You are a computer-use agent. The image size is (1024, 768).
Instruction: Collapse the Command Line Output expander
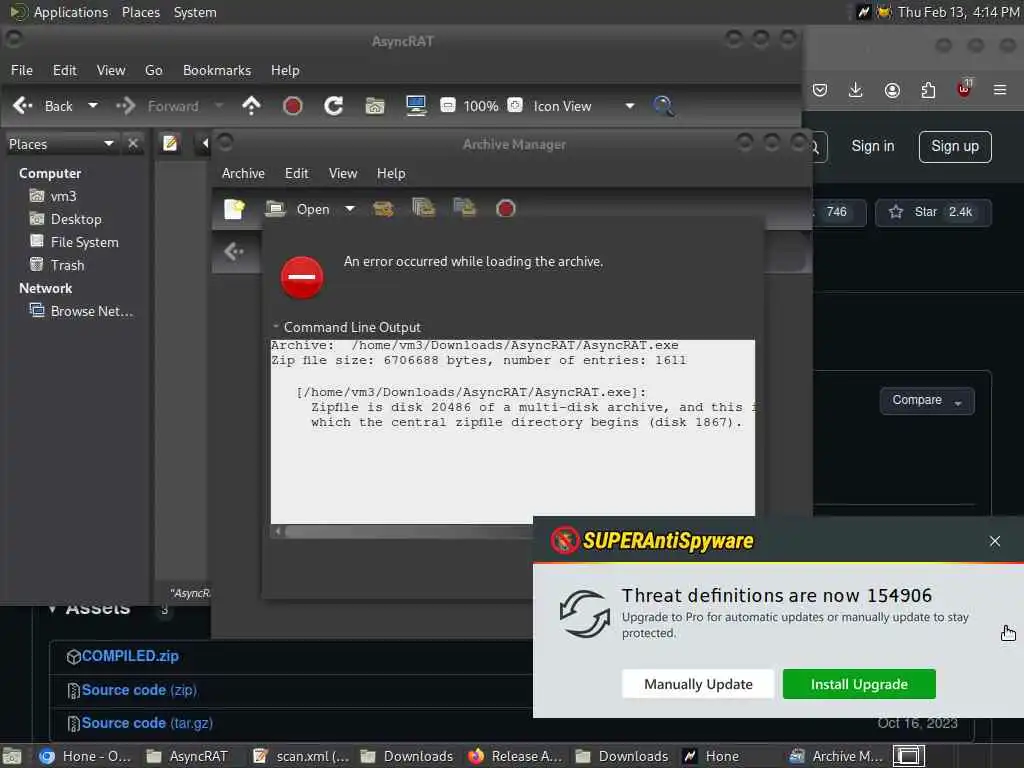[x=276, y=327]
